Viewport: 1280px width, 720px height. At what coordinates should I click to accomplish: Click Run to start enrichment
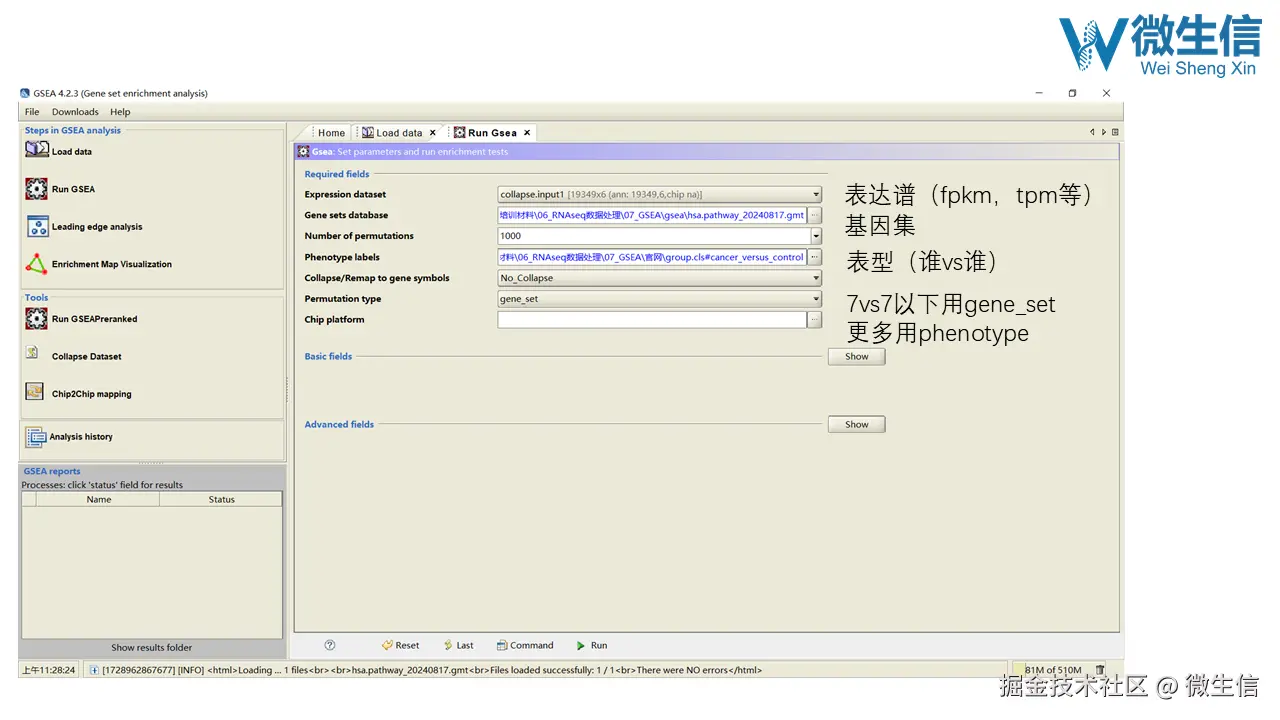(591, 645)
